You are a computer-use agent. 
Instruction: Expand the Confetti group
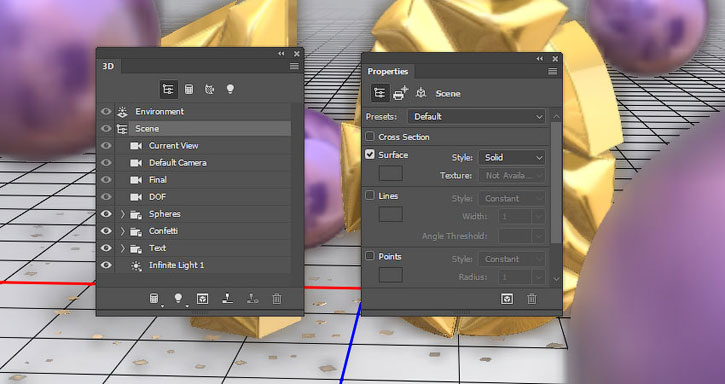(123, 231)
